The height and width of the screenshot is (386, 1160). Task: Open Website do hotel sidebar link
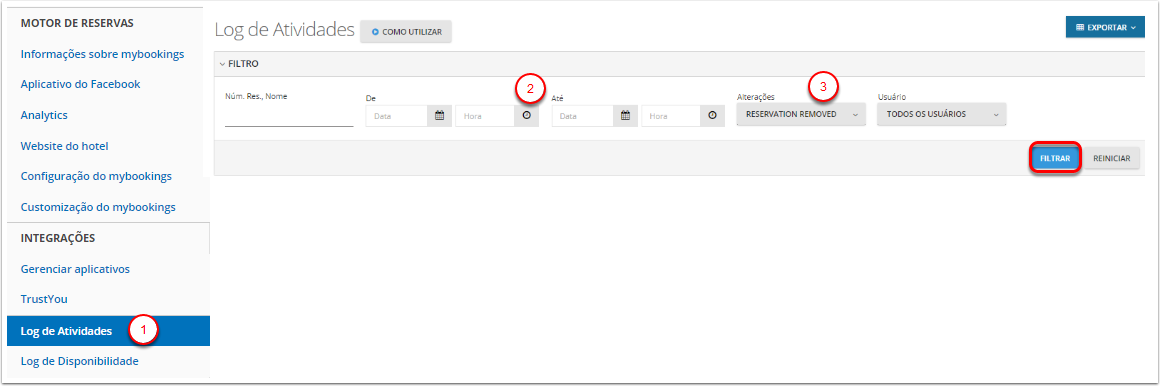tap(64, 146)
